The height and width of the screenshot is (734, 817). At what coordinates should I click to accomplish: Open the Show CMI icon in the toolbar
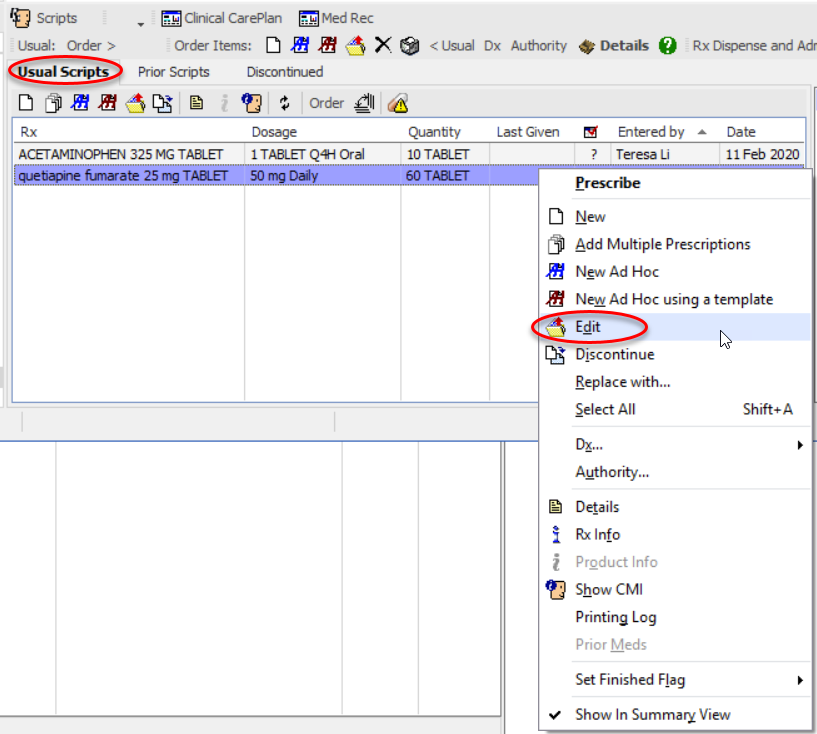[251, 102]
